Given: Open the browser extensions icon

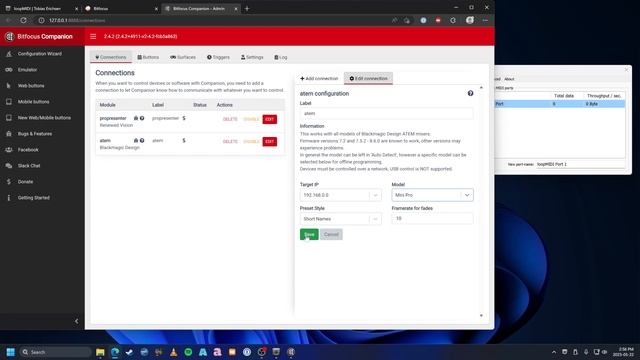Looking at the screenshot, I should click(x=453, y=20).
